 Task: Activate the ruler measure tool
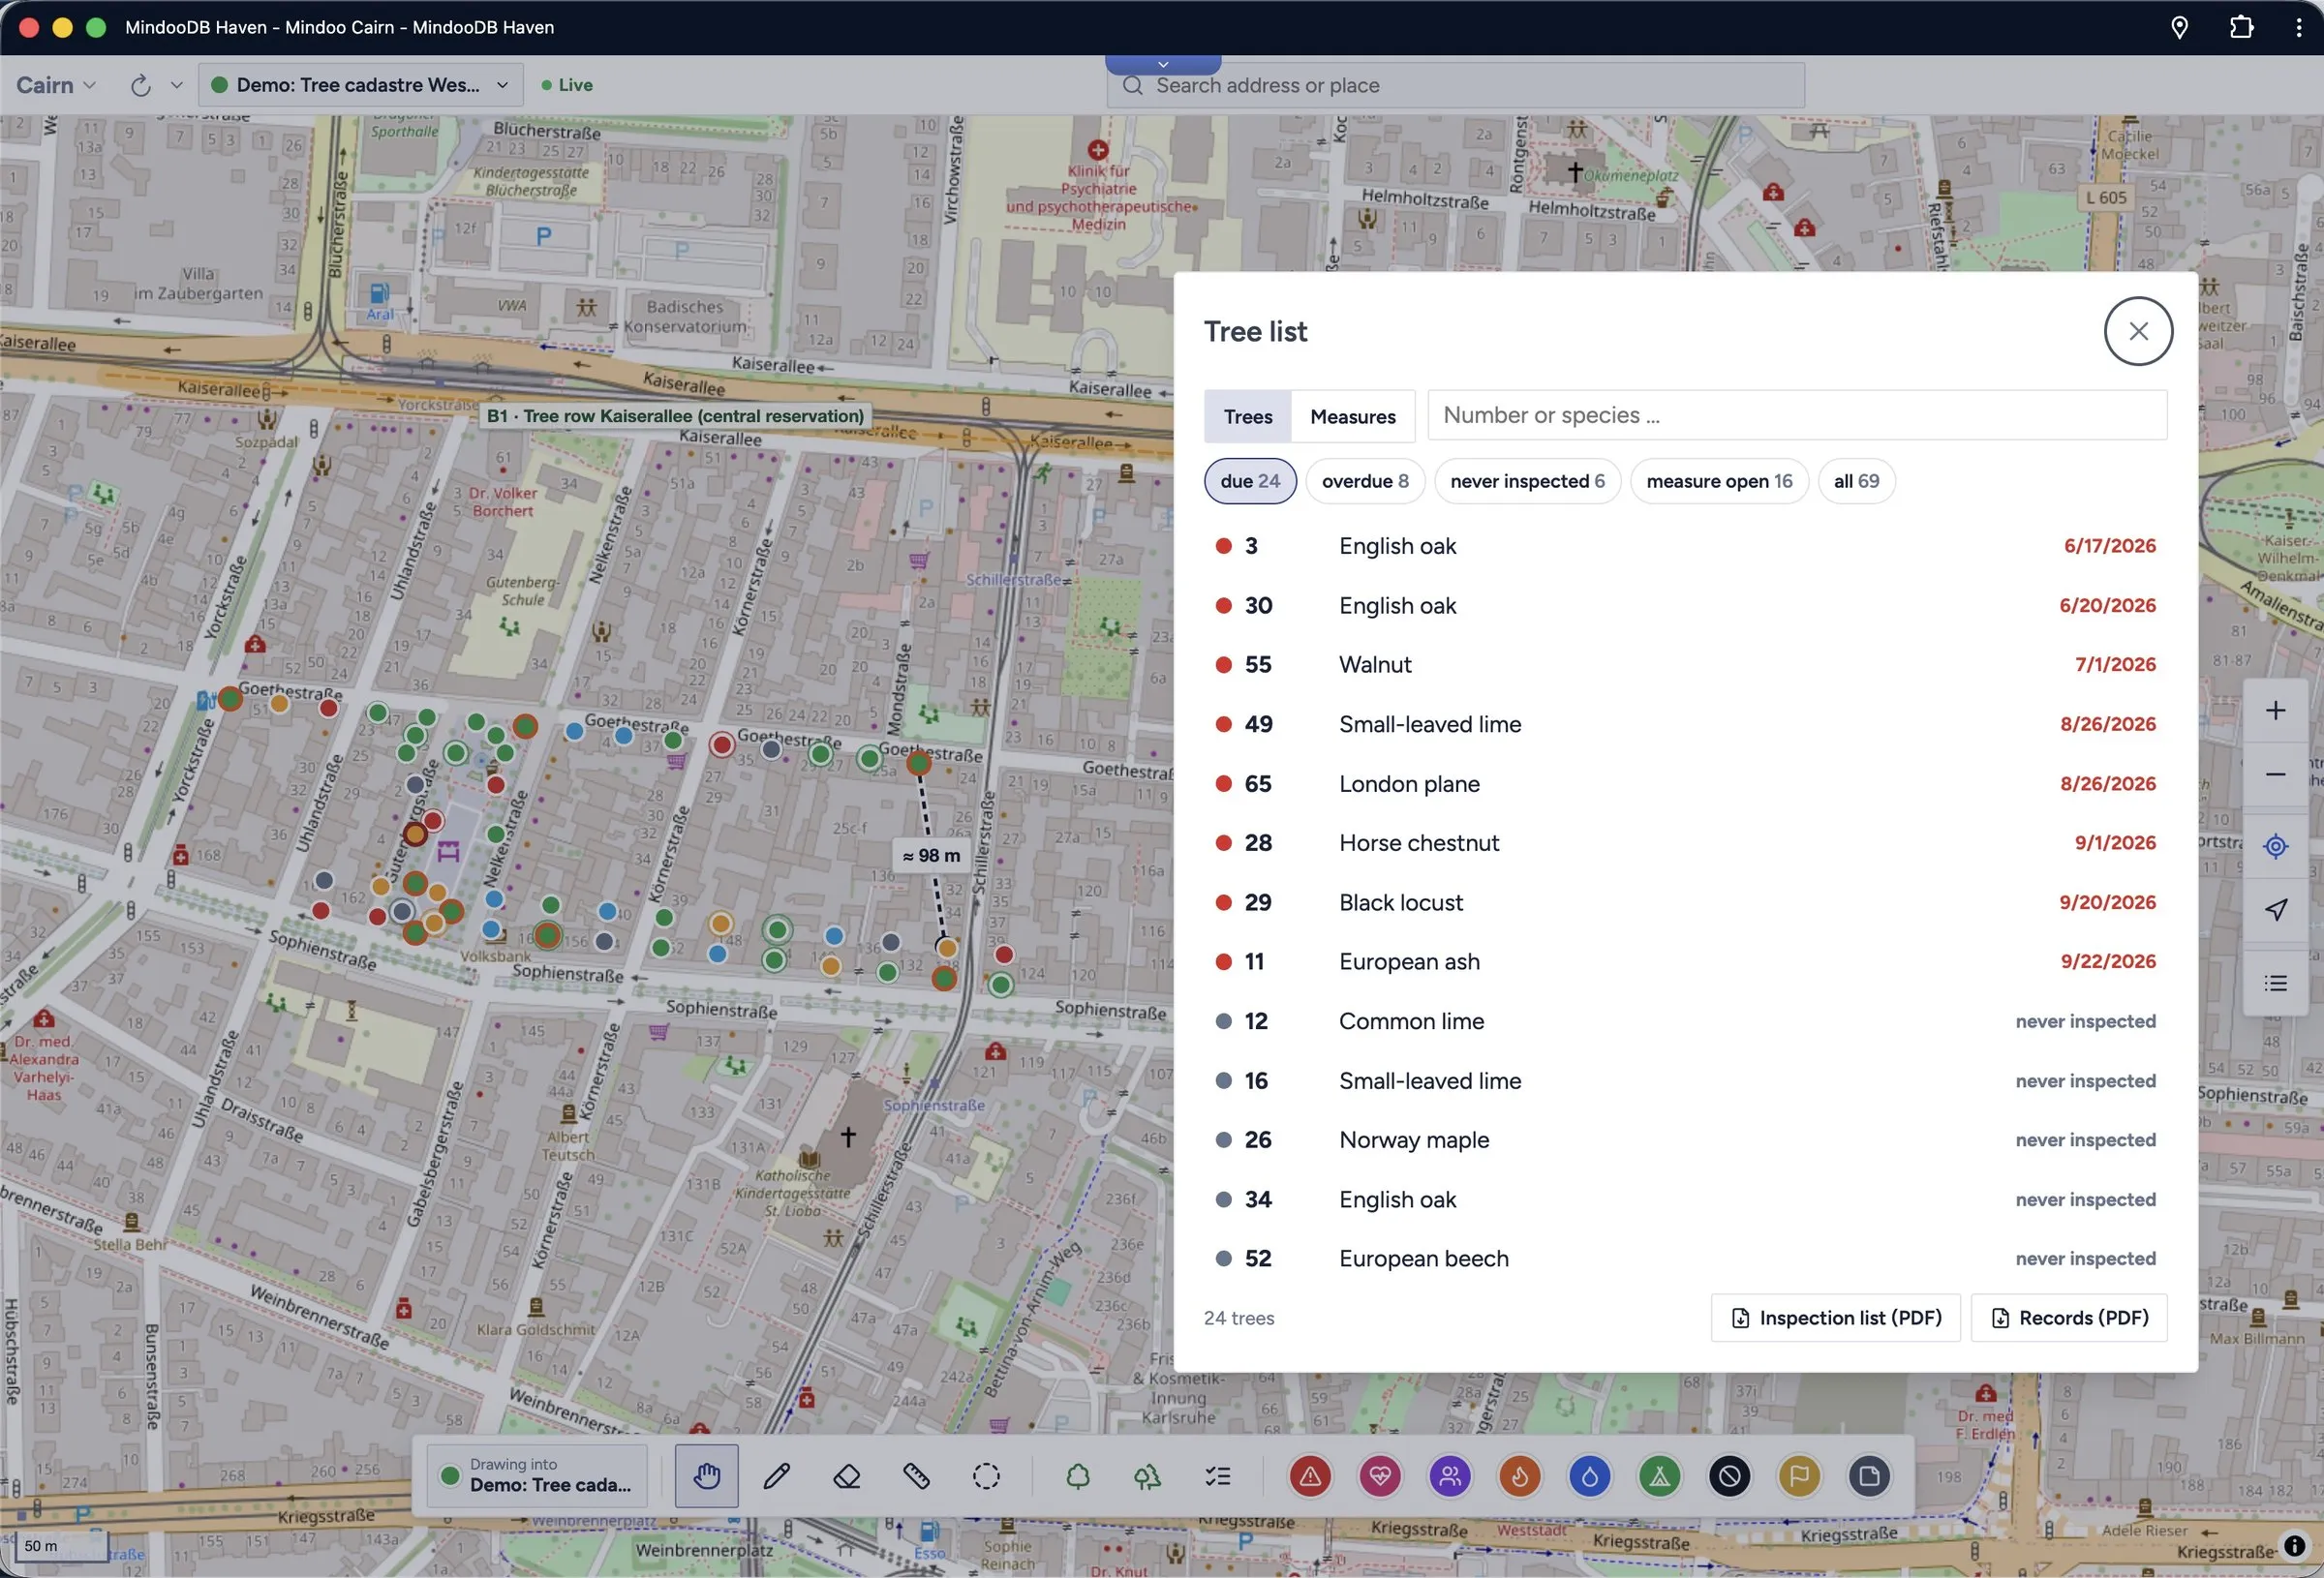click(916, 1476)
